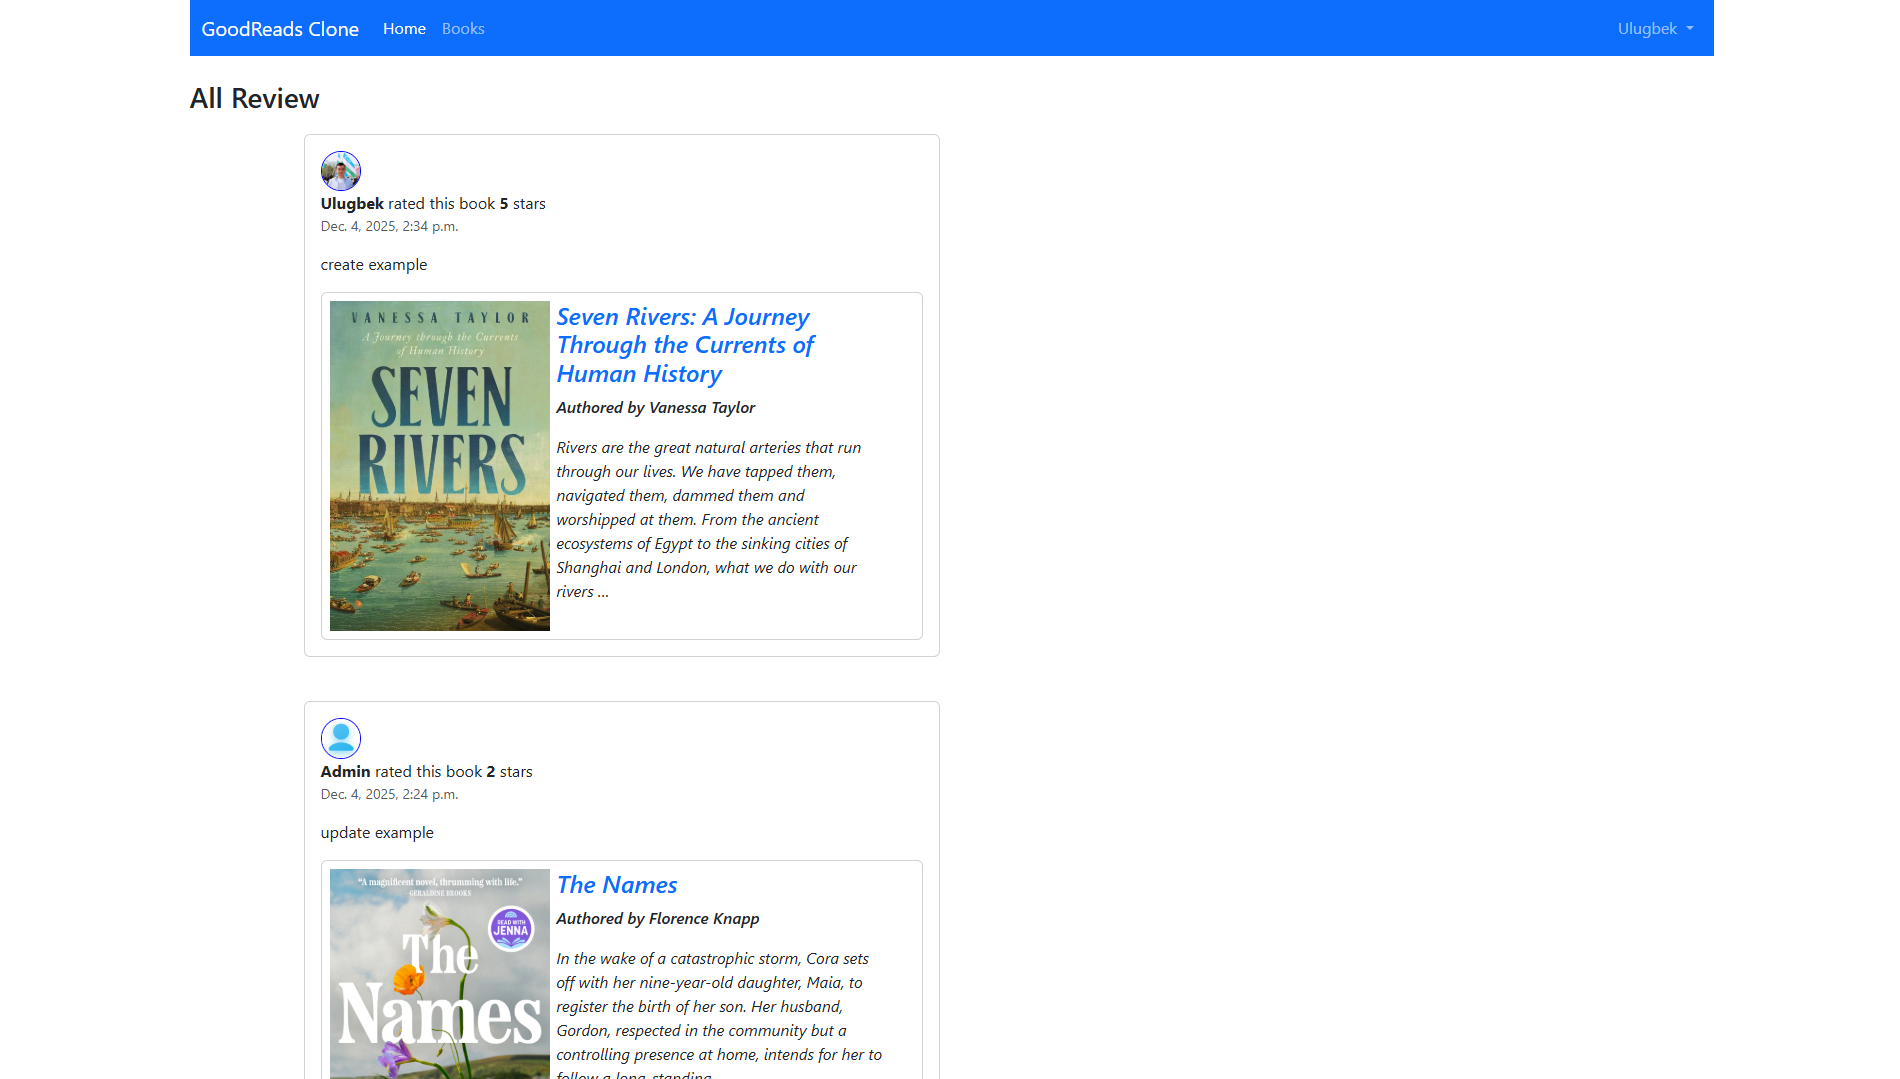Expand the Ulugbek user dropdown
The image size is (1900, 1079).
[x=1655, y=29]
